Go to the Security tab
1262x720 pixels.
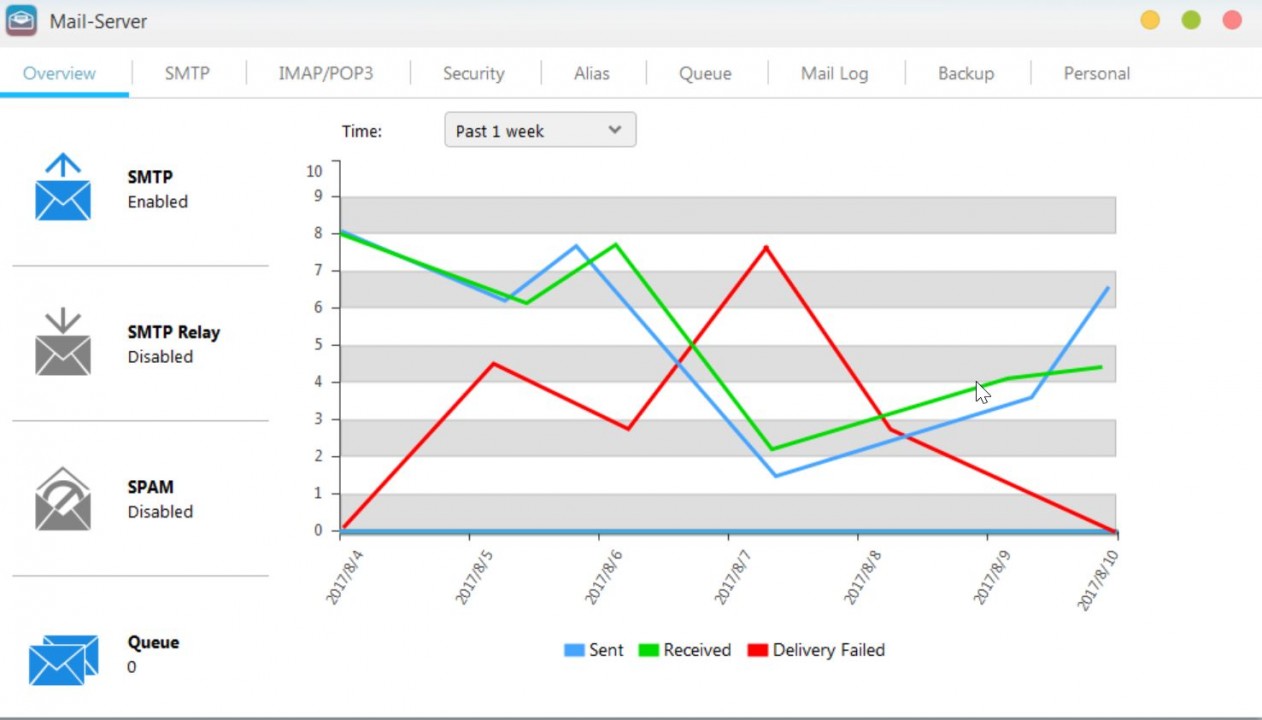pyautogui.click(x=473, y=73)
